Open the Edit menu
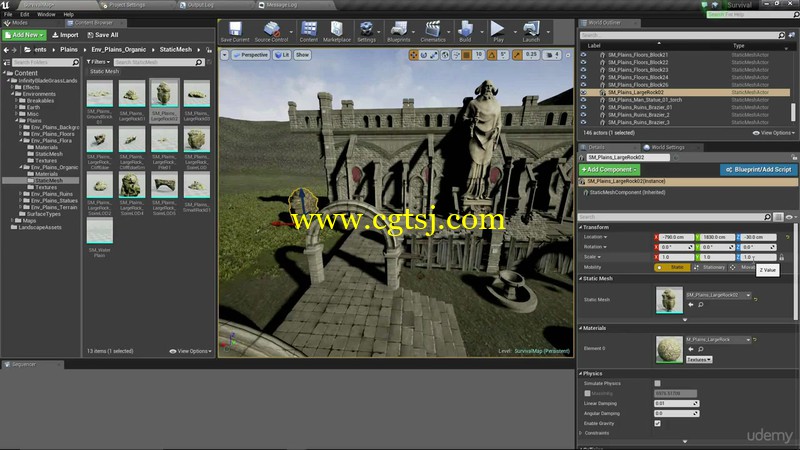Screen dimensions: 800x450 (24, 14)
